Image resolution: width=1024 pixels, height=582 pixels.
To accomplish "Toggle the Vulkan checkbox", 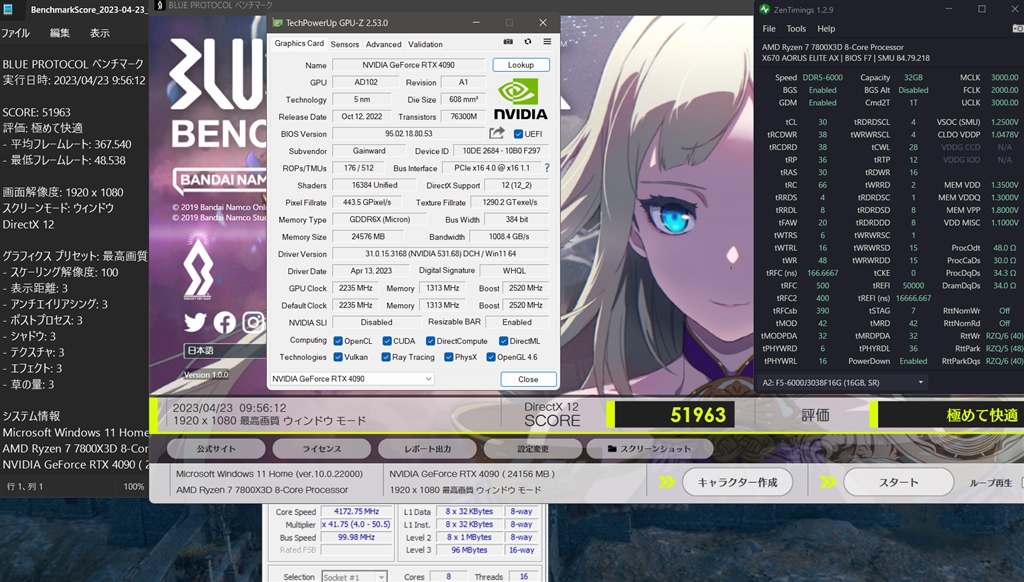I will pyautogui.click(x=338, y=357).
